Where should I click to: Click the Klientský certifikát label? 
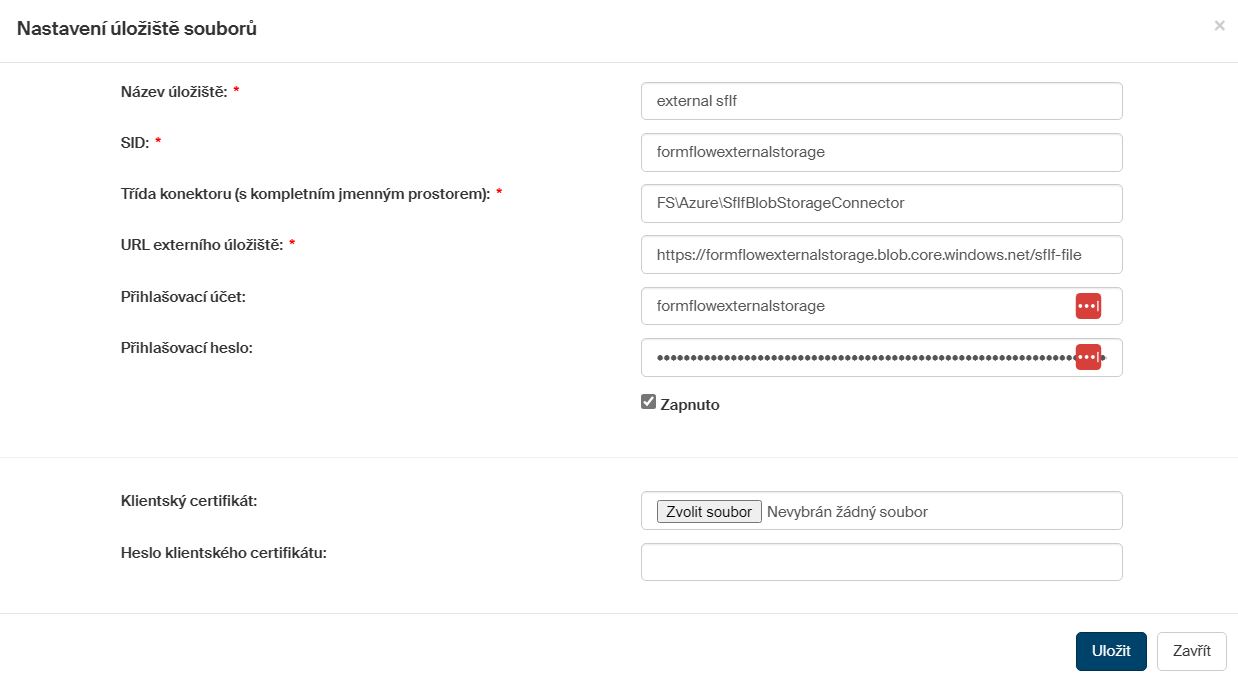[189, 501]
